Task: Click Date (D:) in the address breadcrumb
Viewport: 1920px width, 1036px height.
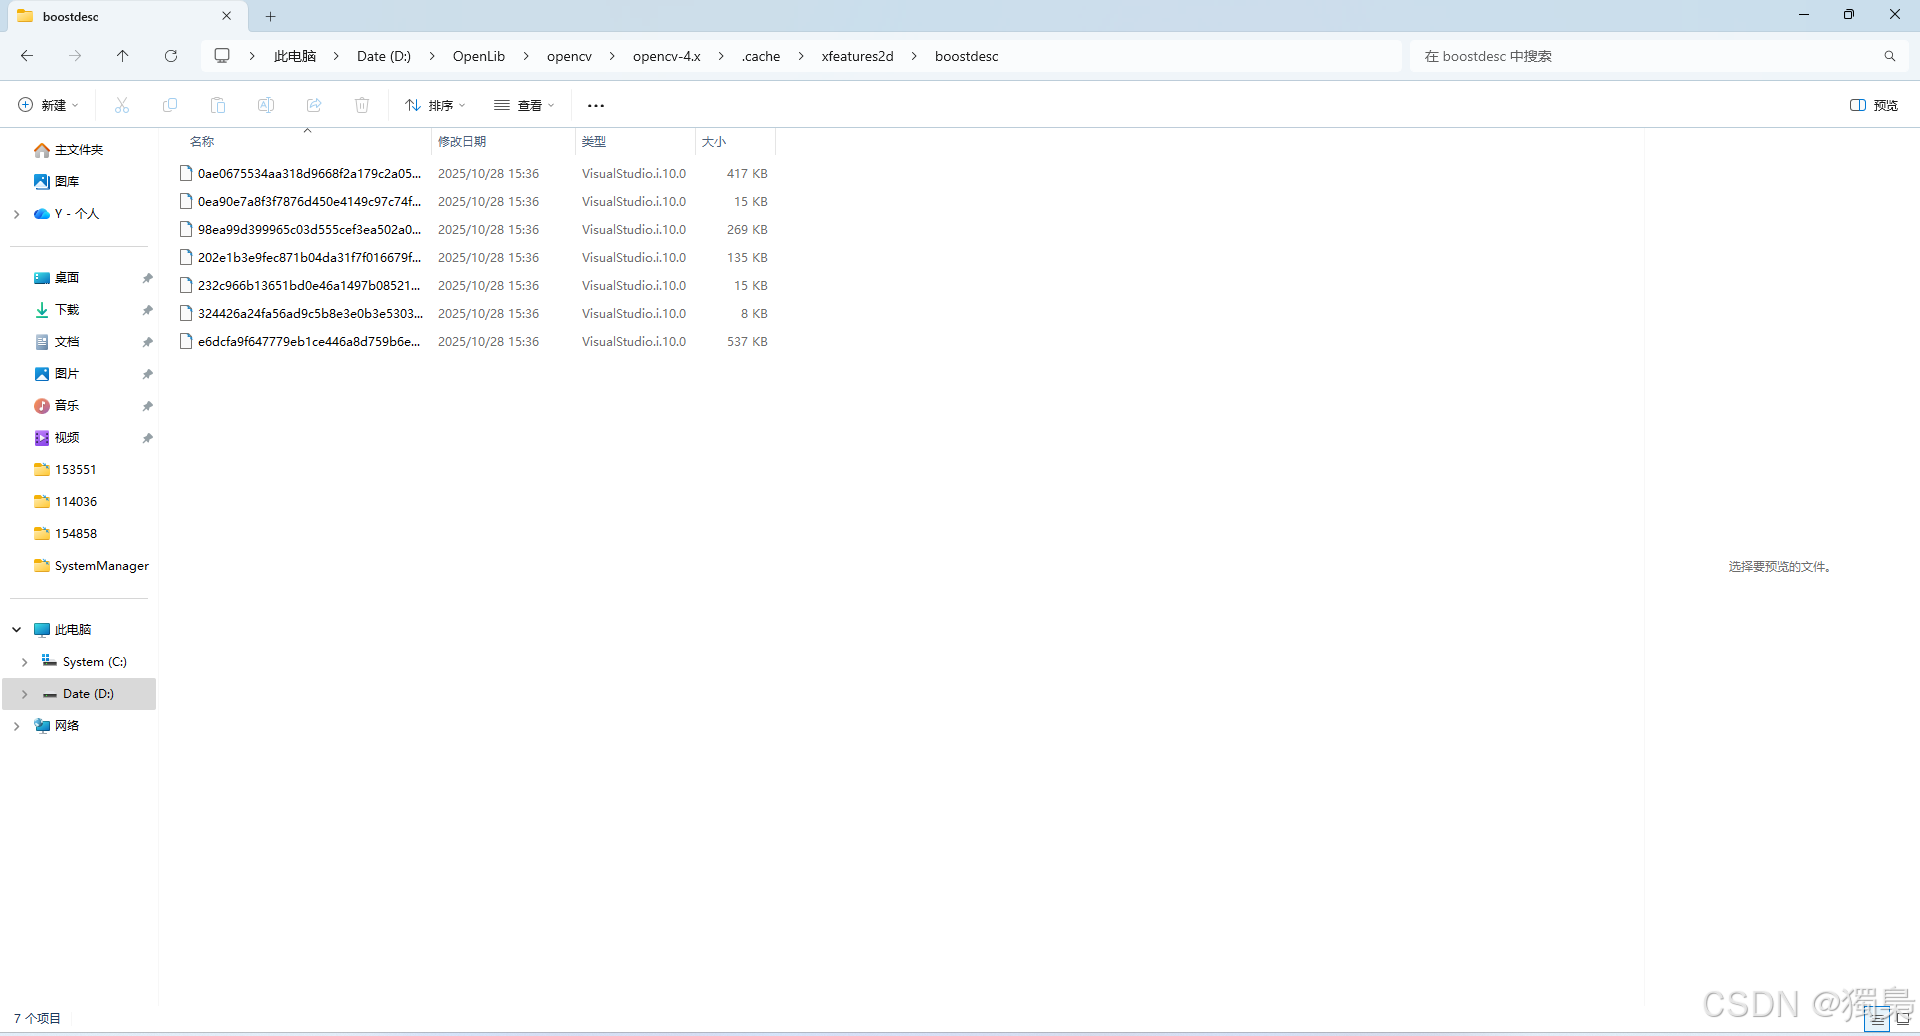Action: (384, 56)
